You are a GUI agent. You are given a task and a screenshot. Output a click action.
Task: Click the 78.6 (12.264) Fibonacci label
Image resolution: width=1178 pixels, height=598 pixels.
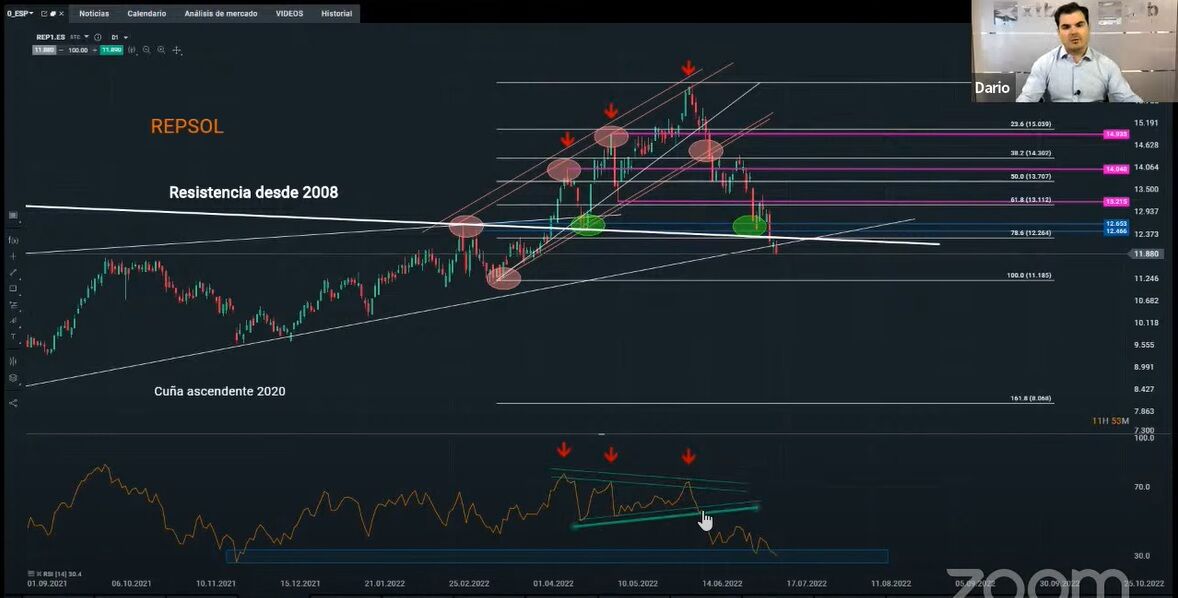pos(1031,234)
